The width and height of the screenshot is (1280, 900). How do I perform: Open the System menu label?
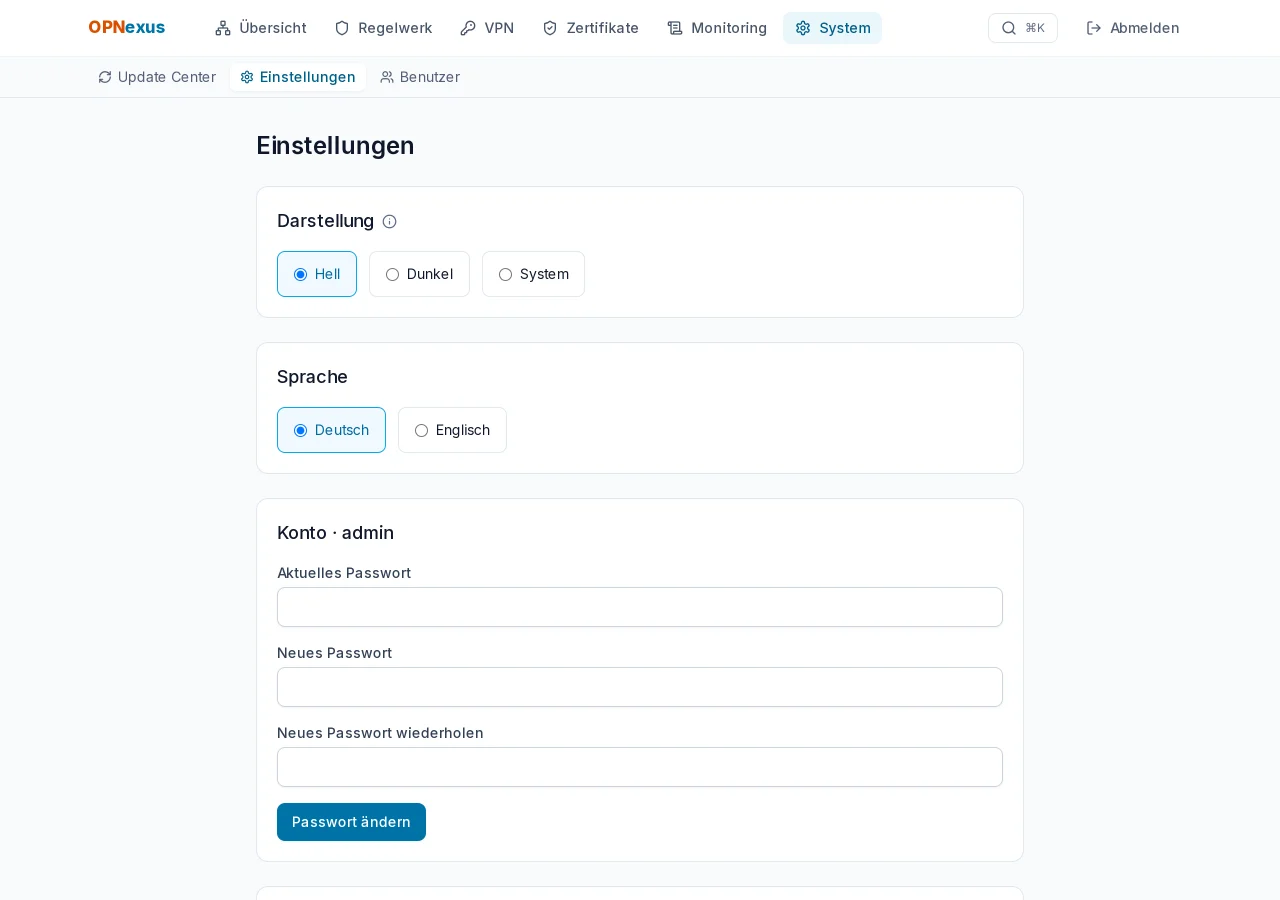845,28
